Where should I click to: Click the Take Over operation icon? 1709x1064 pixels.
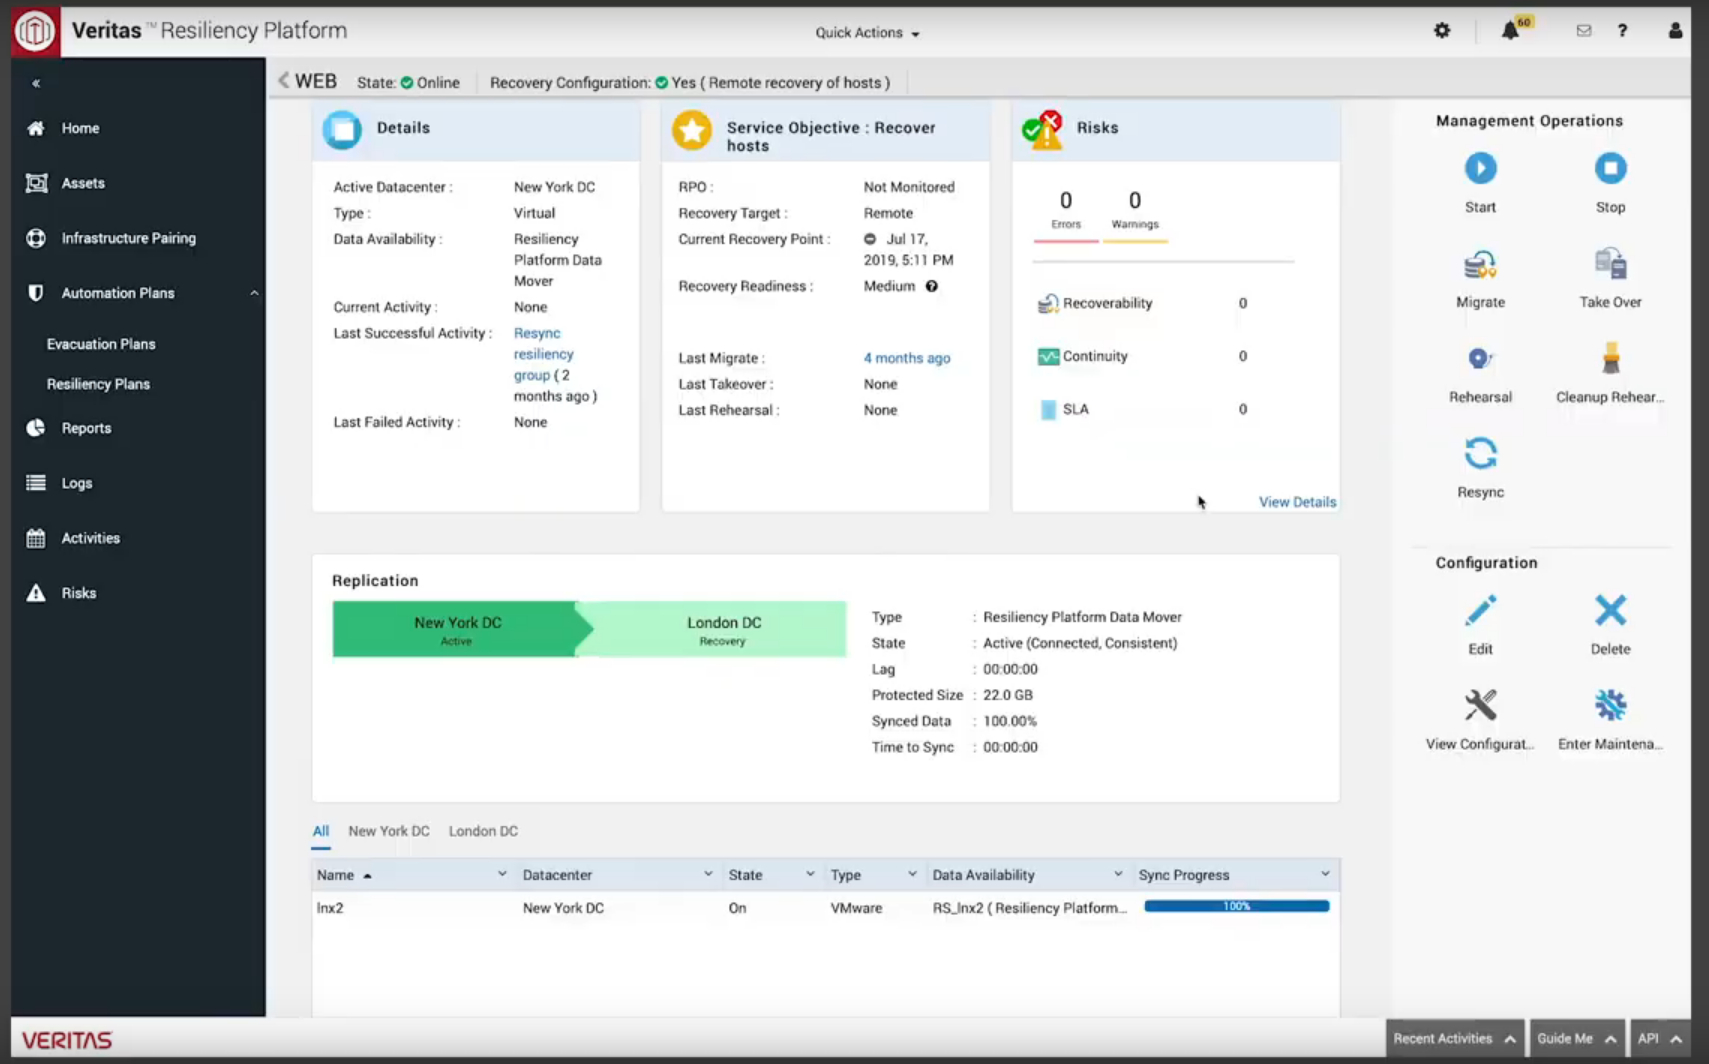[1610, 264]
